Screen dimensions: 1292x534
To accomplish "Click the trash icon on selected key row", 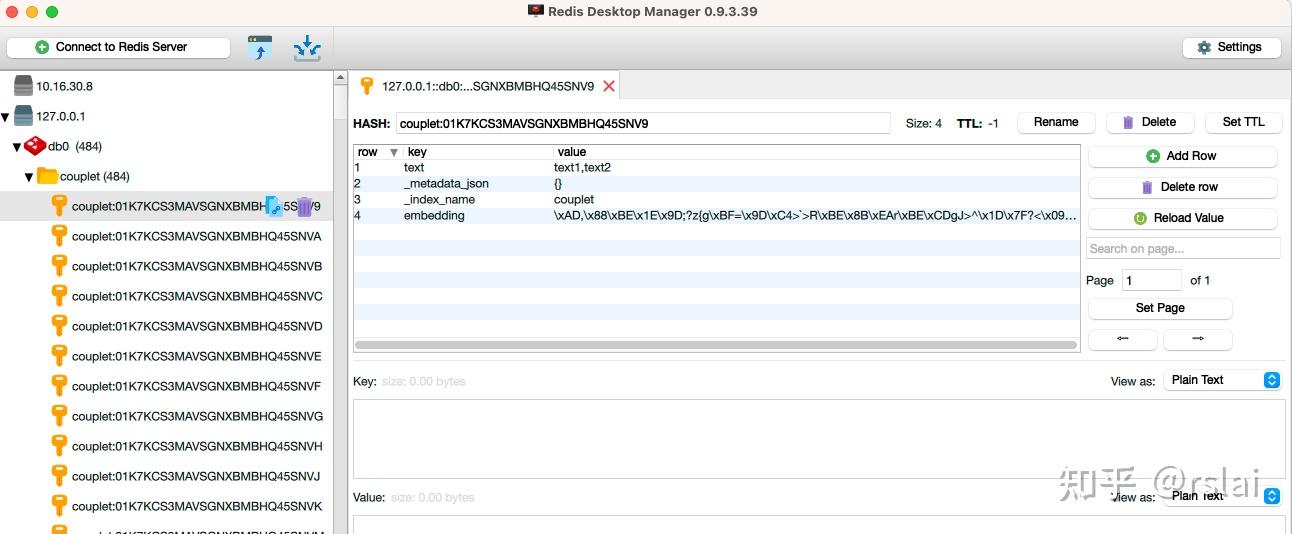I will (x=304, y=207).
